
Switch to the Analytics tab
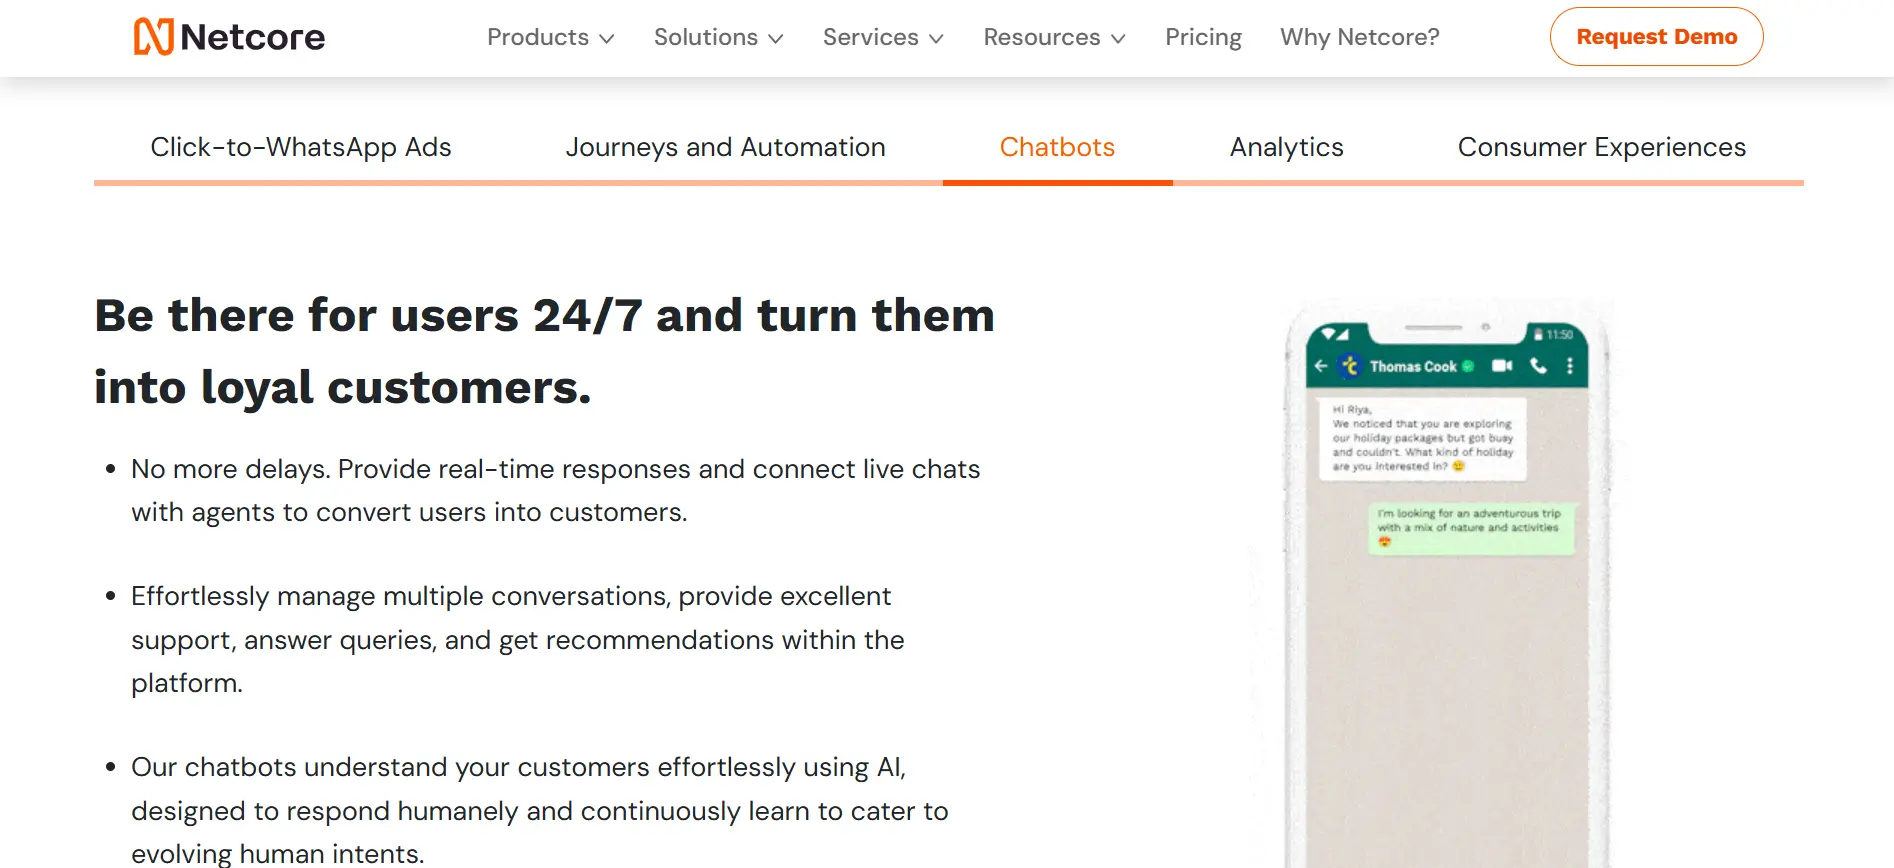click(1286, 147)
